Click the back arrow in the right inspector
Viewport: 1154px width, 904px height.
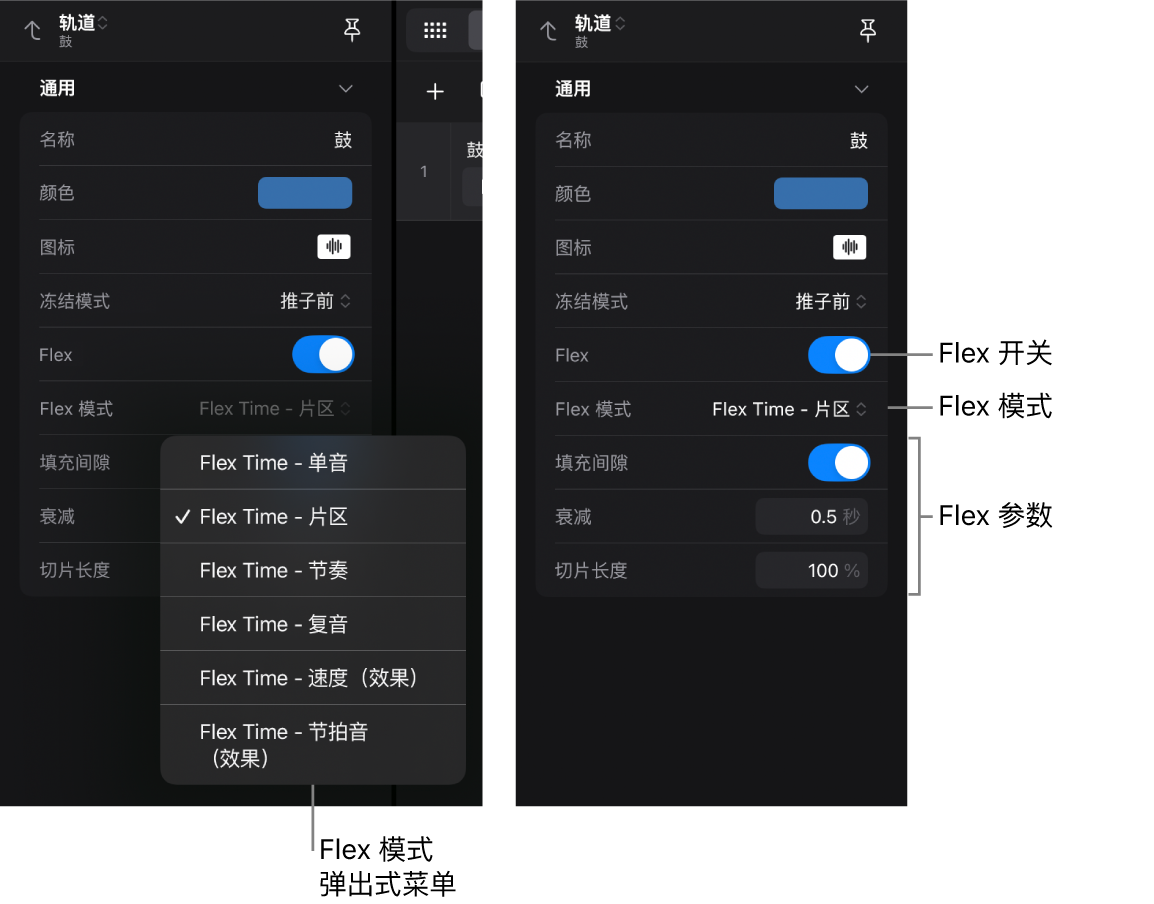548,31
